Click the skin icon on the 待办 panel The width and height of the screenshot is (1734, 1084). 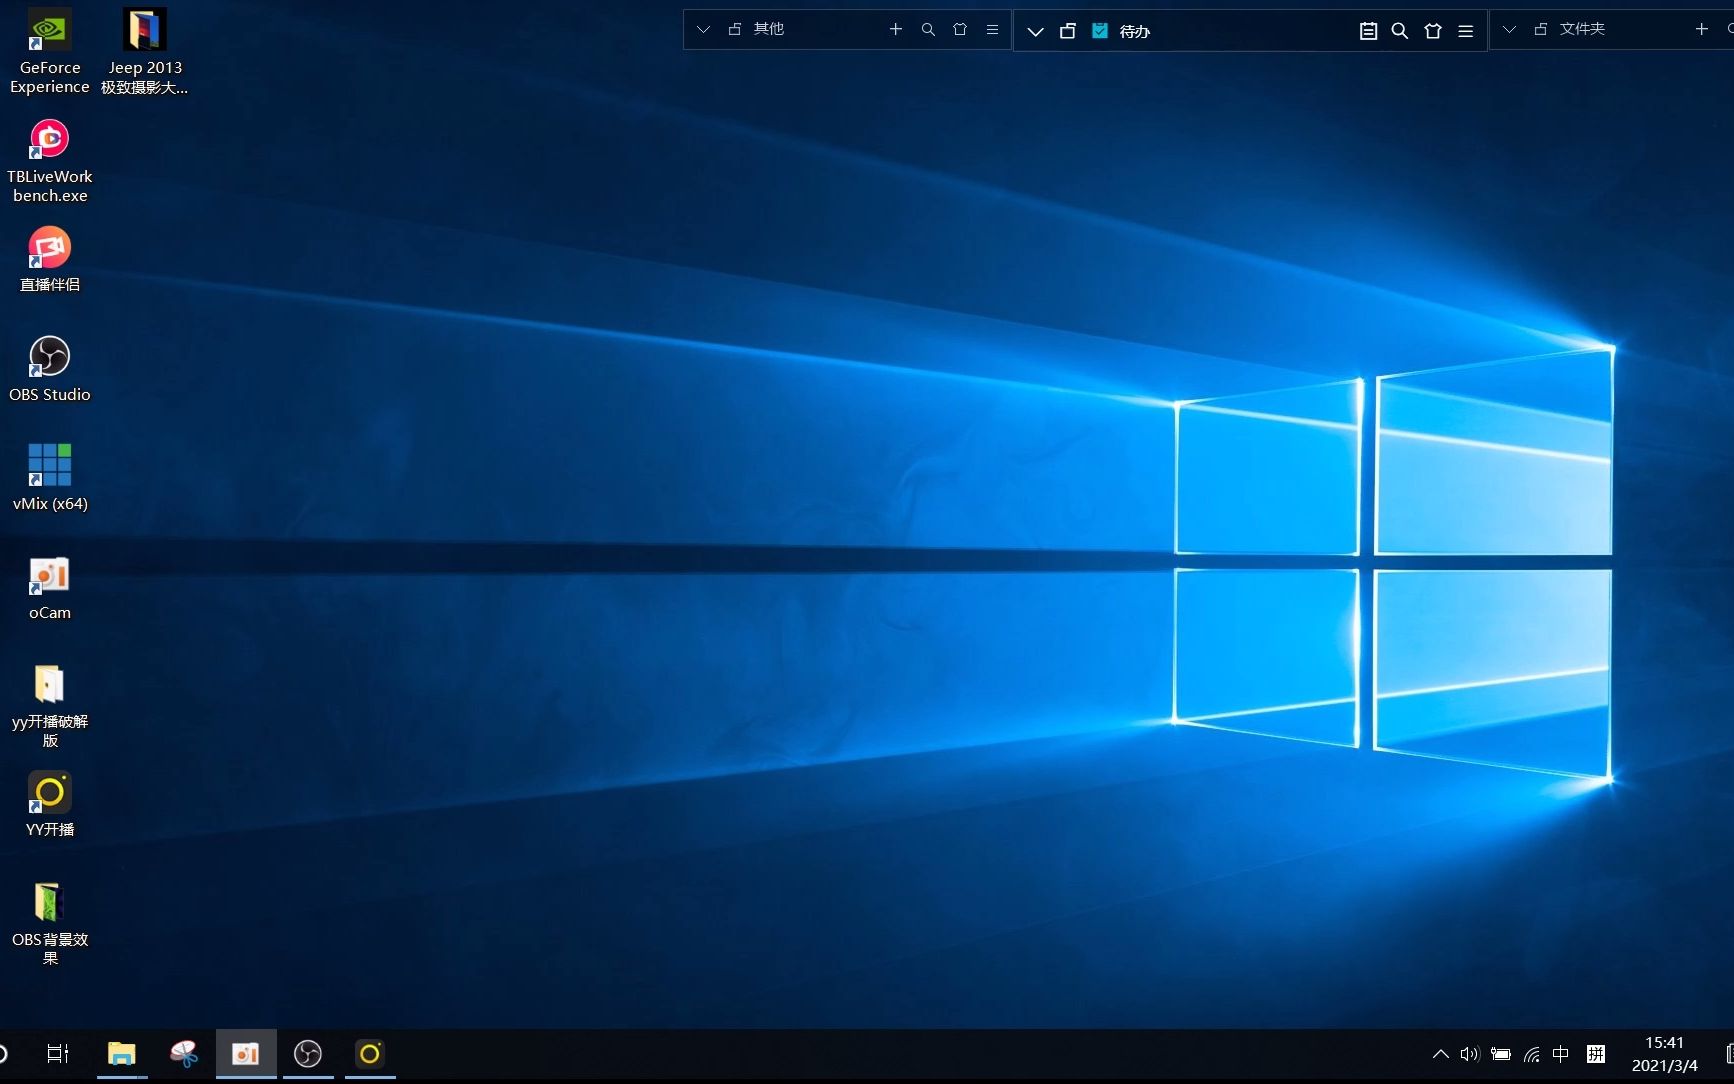[1433, 31]
